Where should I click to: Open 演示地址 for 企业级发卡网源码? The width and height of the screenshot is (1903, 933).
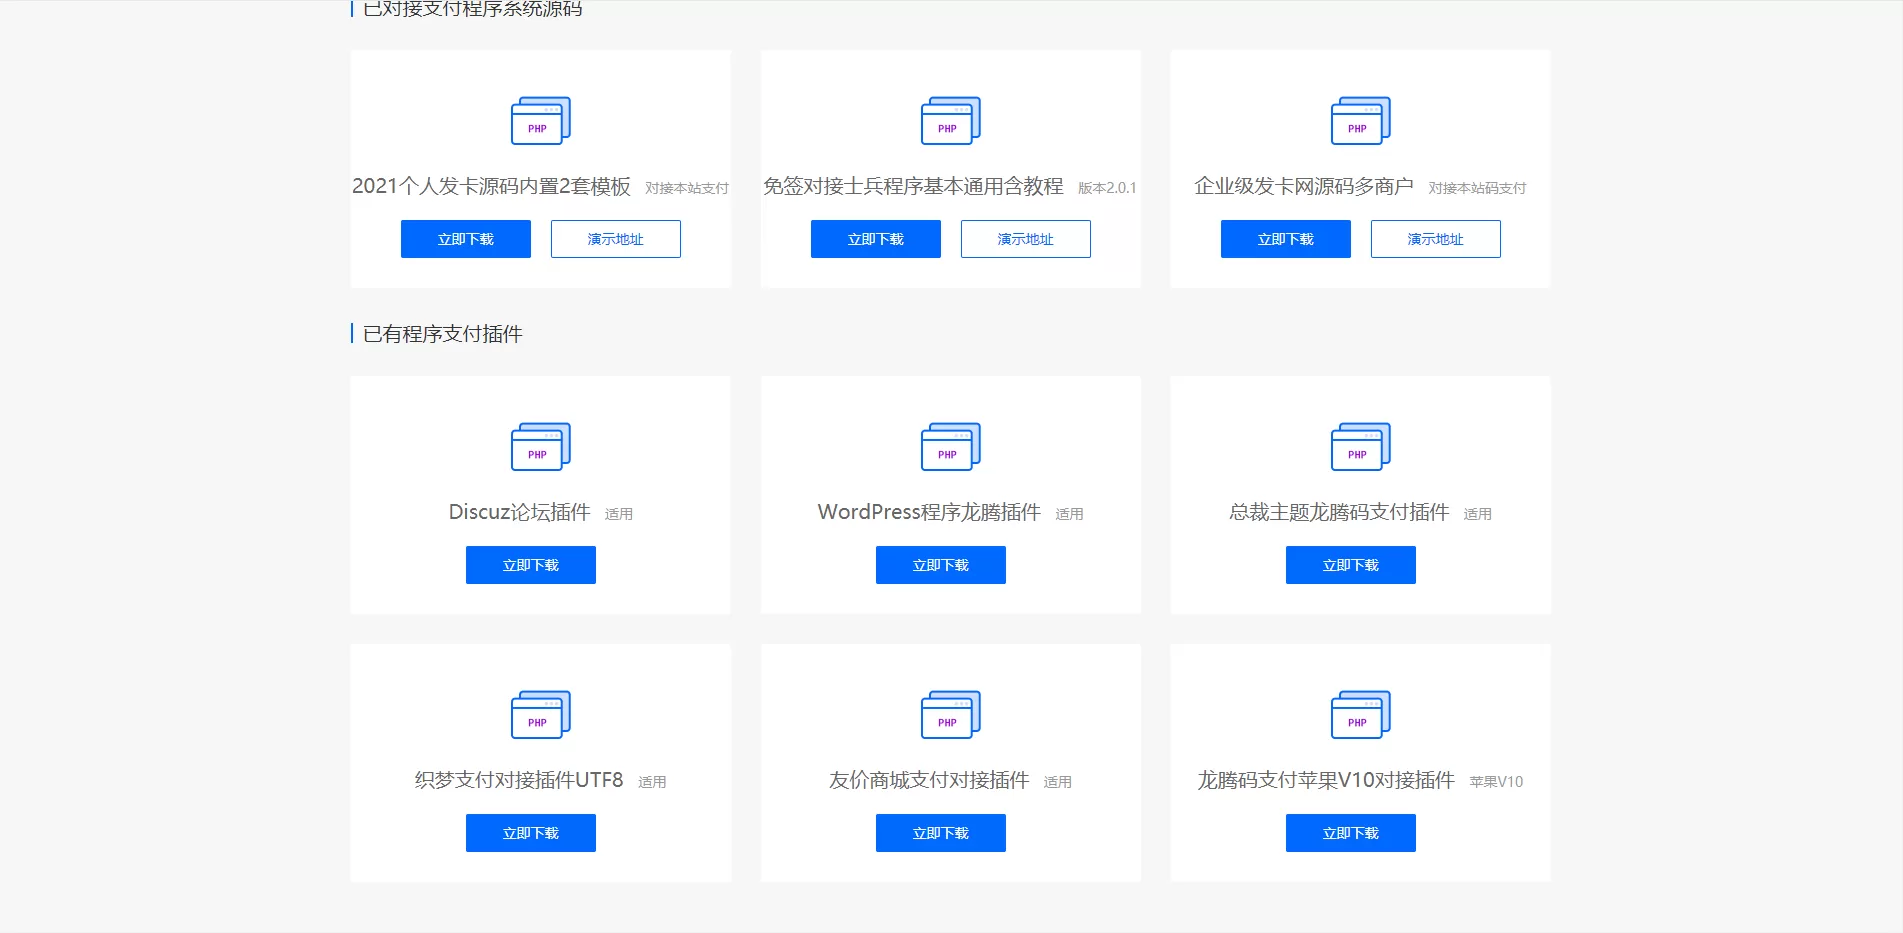[x=1435, y=239]
